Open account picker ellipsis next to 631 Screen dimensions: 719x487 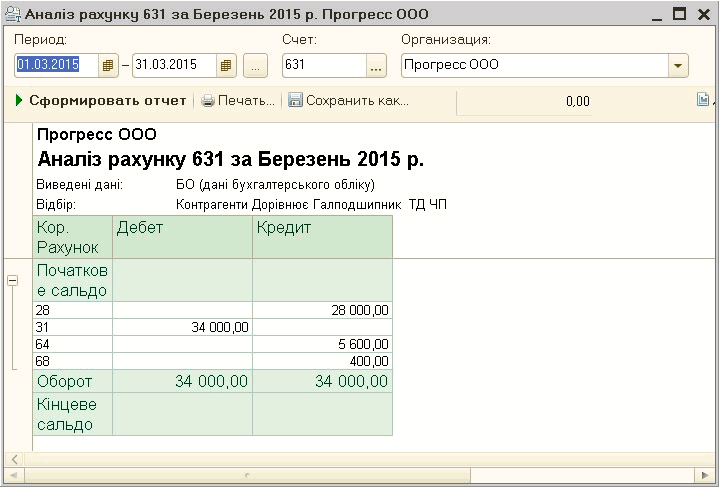click(x=376, y=66)
